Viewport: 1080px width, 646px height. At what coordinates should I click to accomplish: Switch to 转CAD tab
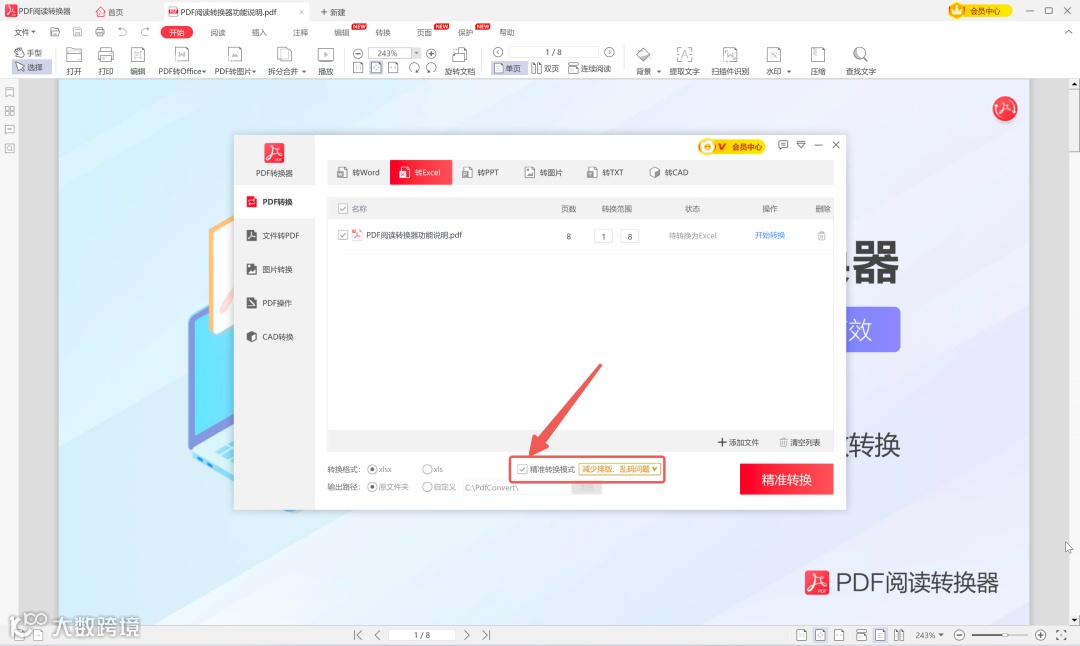[668, 172]
